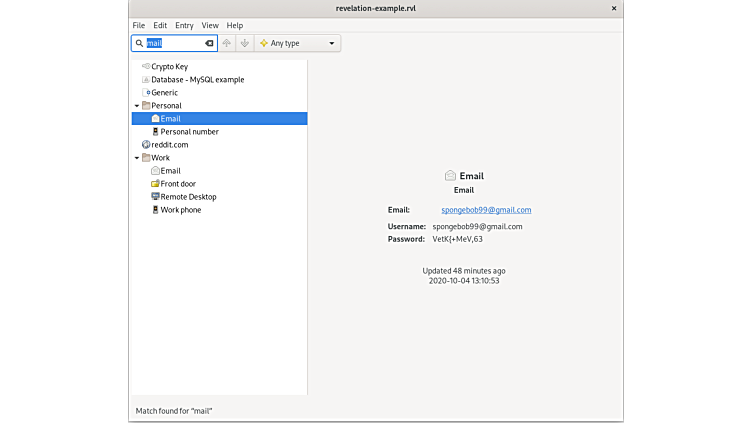This screenshot has height=423, width=752.
Task: Open the Any type filter dropdown
Action: pyautogui.click(x=298, y=44)
